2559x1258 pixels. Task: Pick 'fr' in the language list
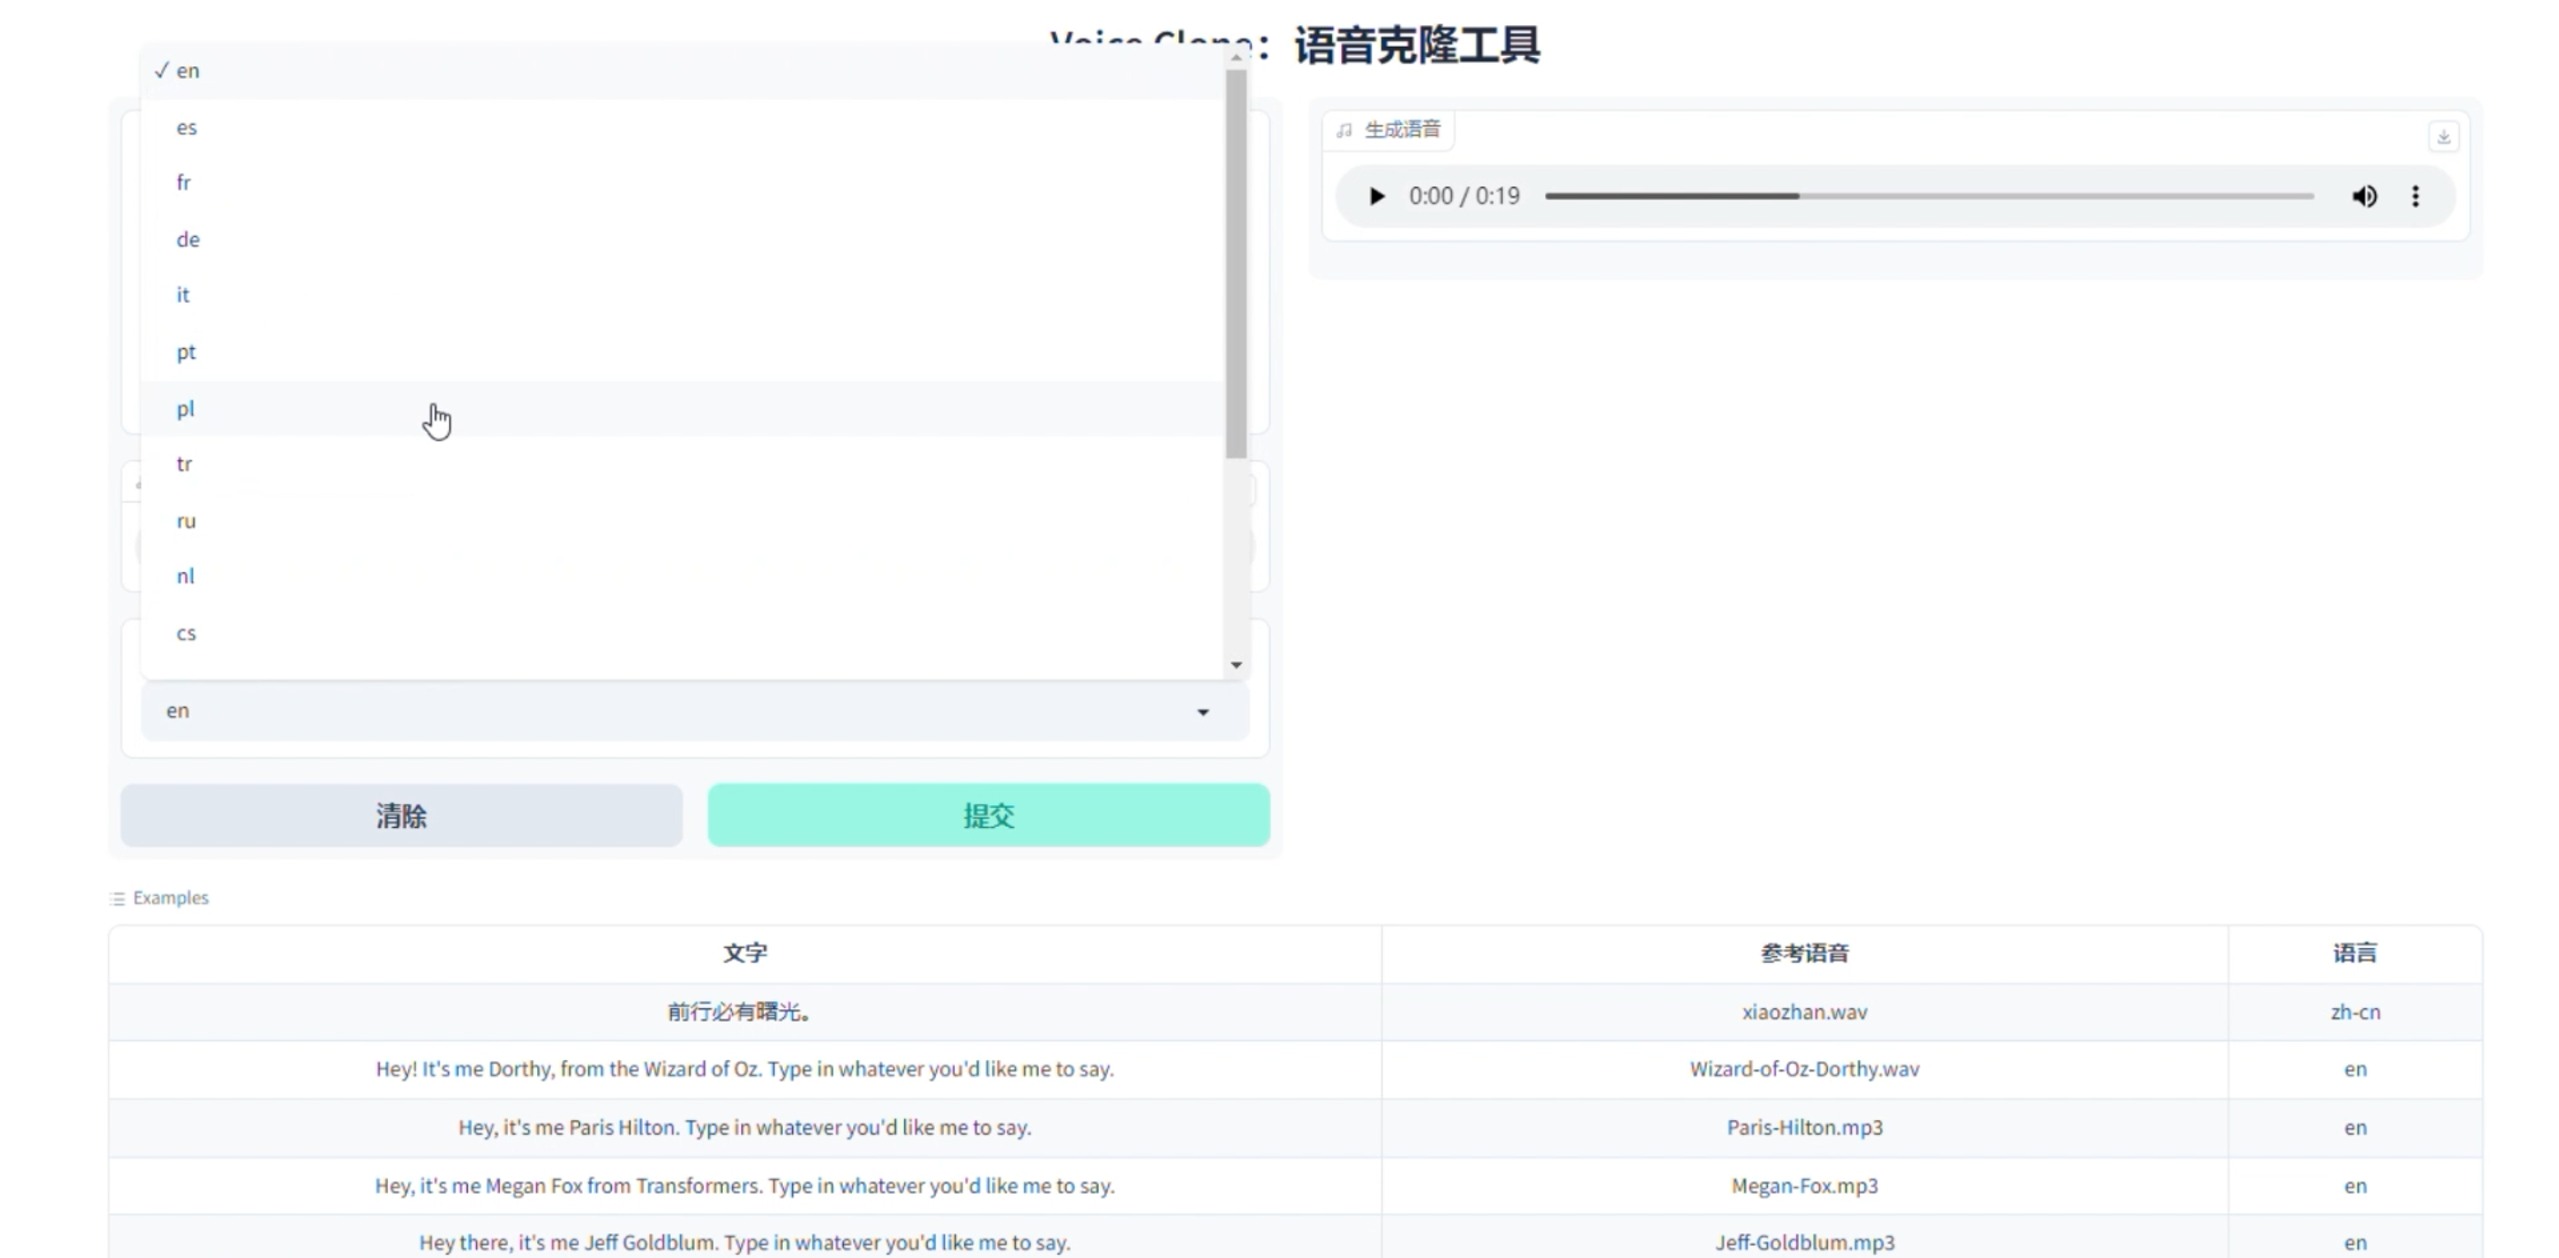[184, 183]
